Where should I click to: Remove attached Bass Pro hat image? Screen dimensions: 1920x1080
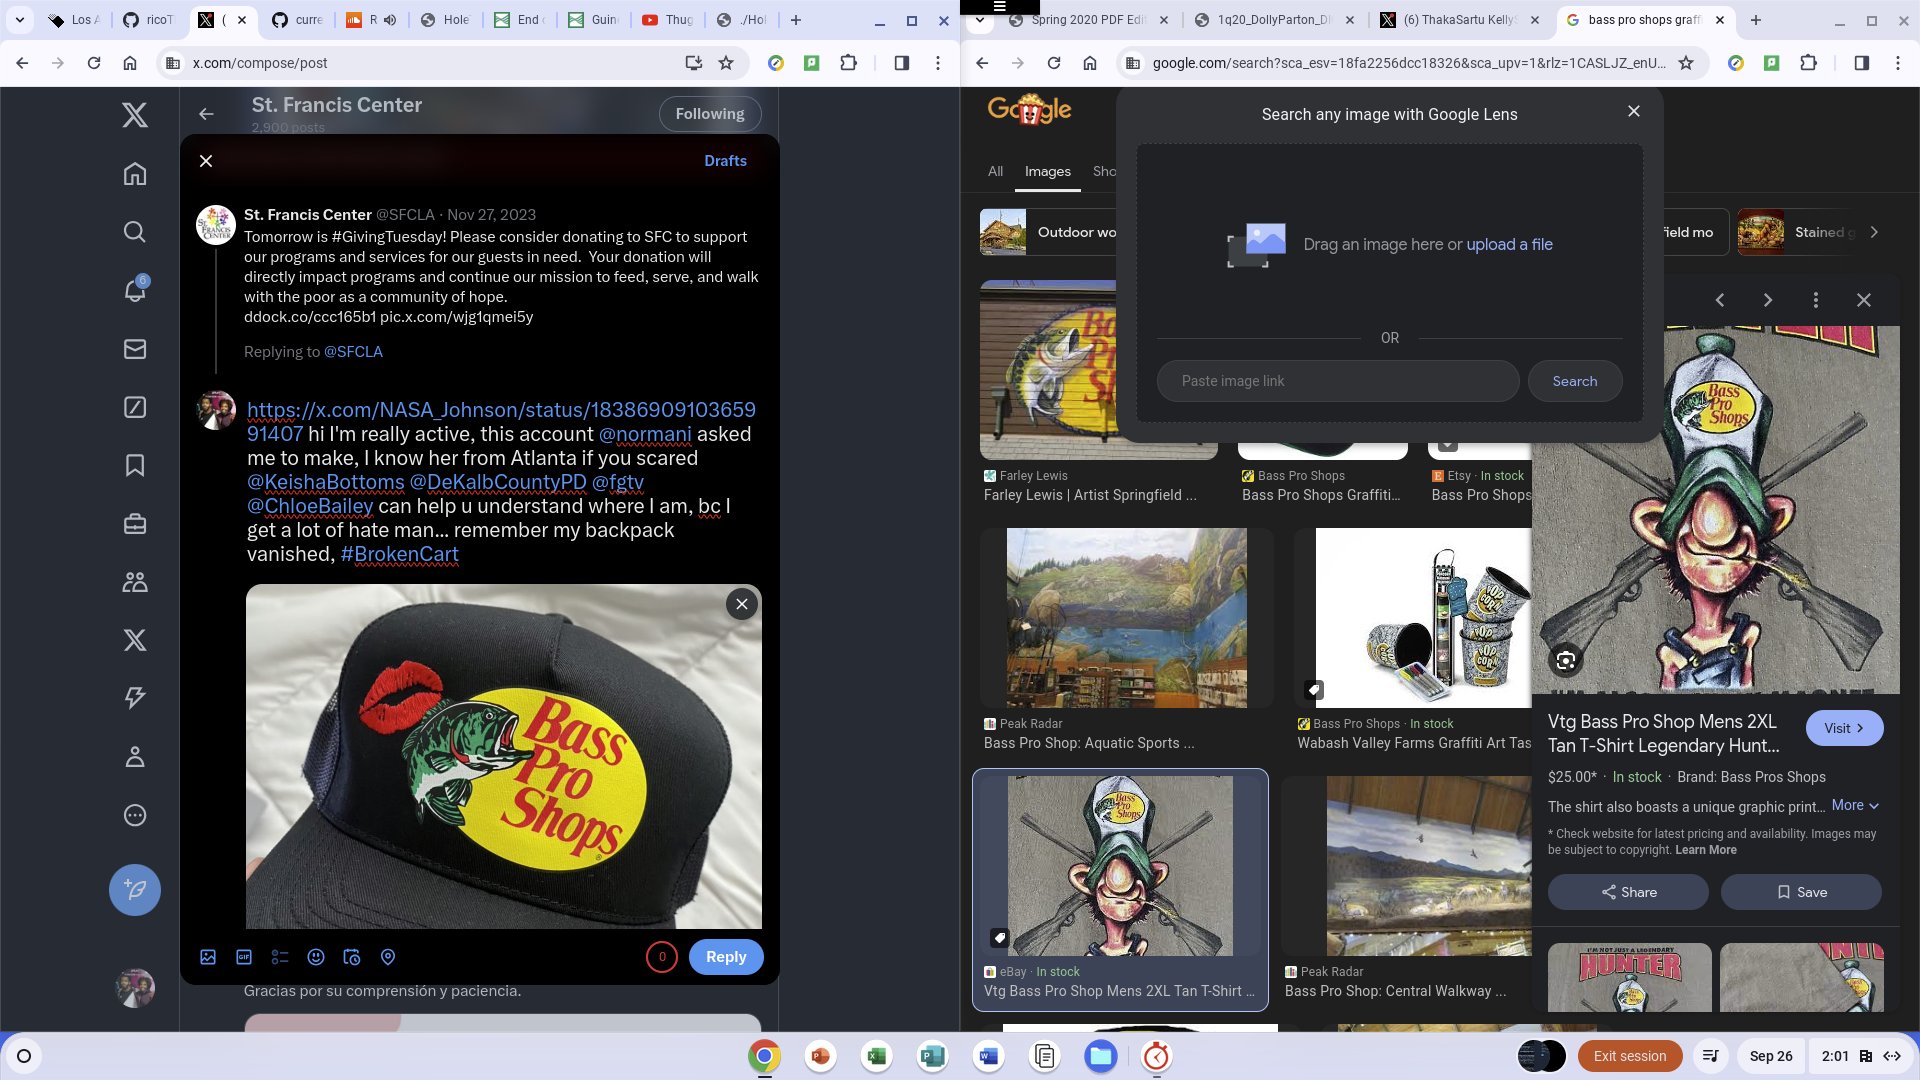point(742,604)
